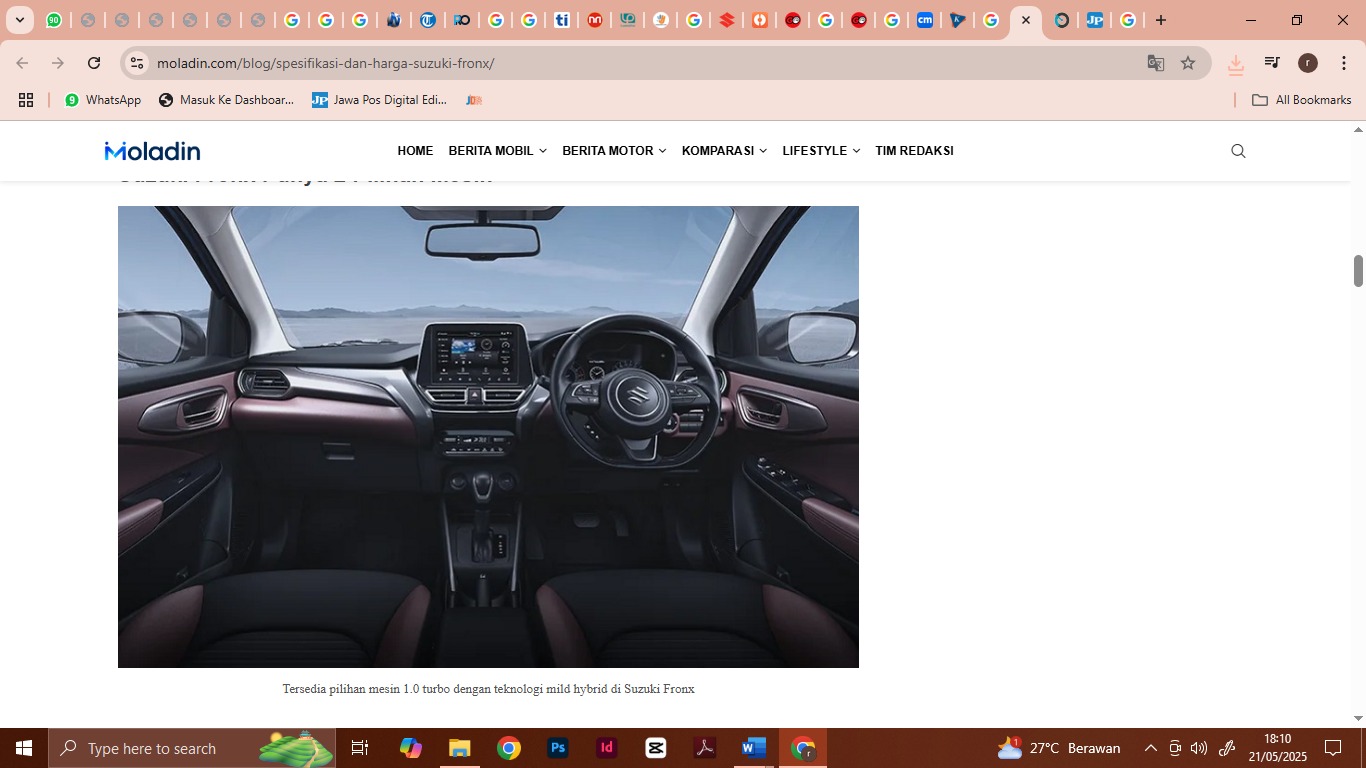The width and height of the screenshot is (1366, 768).
Task: Open Task View on taskbar
Action: point(360,748)
